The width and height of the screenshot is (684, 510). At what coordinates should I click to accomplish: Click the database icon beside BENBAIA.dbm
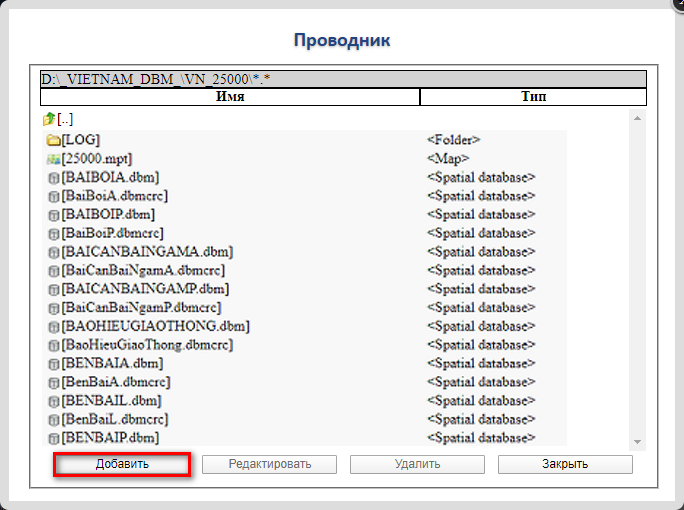click(x=53, y=364)
